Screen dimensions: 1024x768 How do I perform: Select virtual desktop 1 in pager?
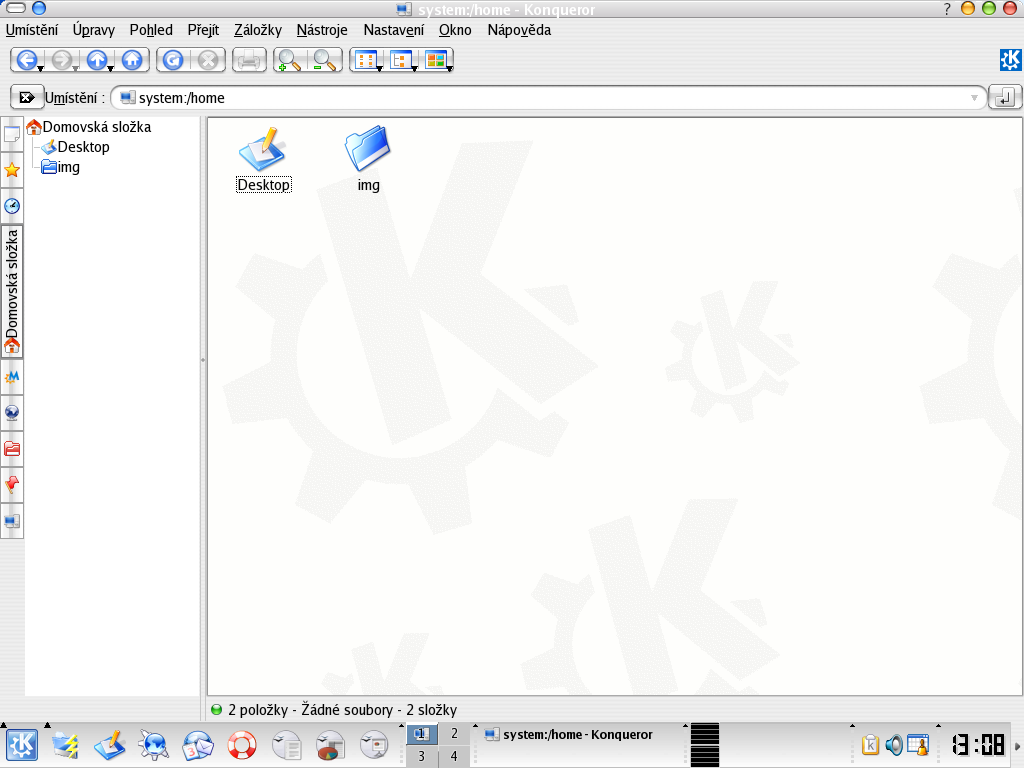tap(422, 734)
